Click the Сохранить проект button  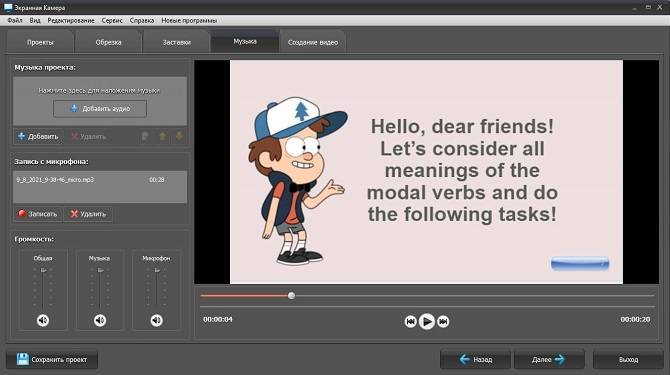tap(52, 360)
